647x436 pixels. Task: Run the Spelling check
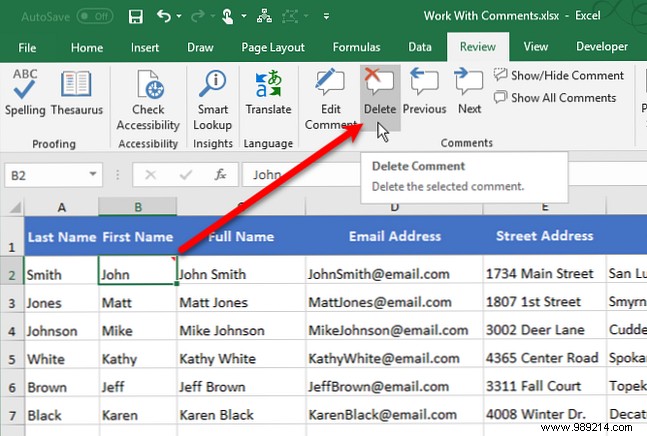click(25, 92)
